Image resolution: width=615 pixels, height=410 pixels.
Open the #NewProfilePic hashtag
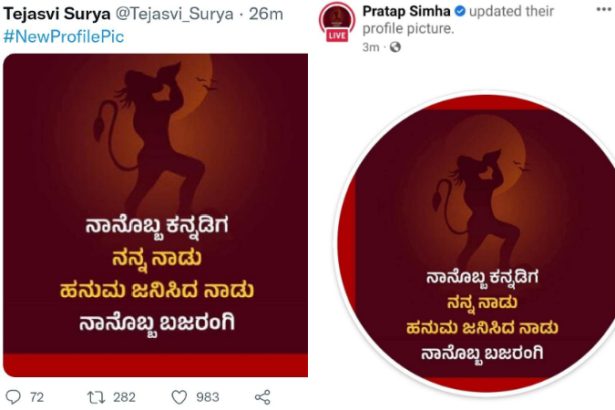point(64,36)
